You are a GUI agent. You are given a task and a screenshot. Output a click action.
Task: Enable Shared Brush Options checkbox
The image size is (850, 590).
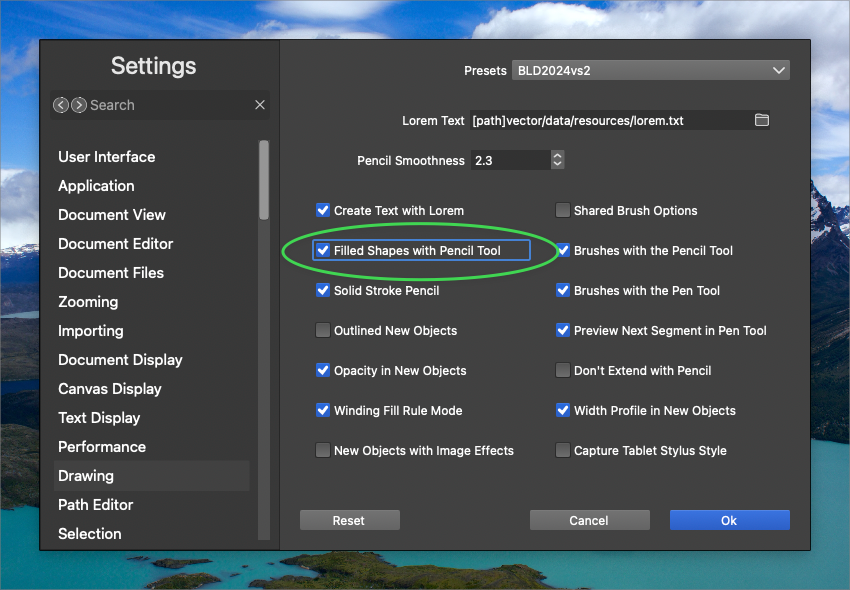pos(563,211)
